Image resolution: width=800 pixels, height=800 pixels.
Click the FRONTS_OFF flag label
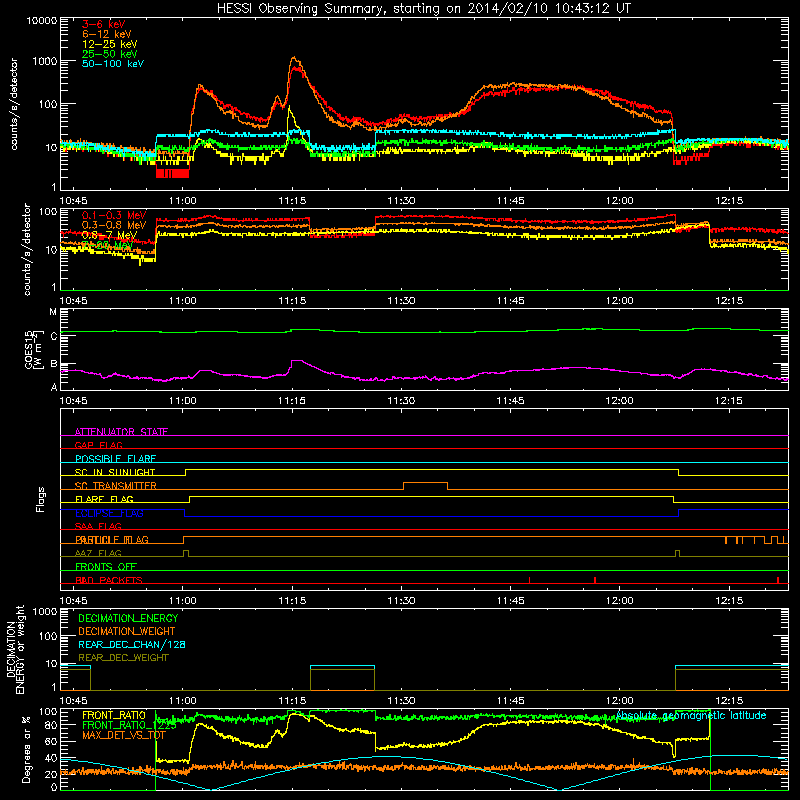(x=106, y=566)
